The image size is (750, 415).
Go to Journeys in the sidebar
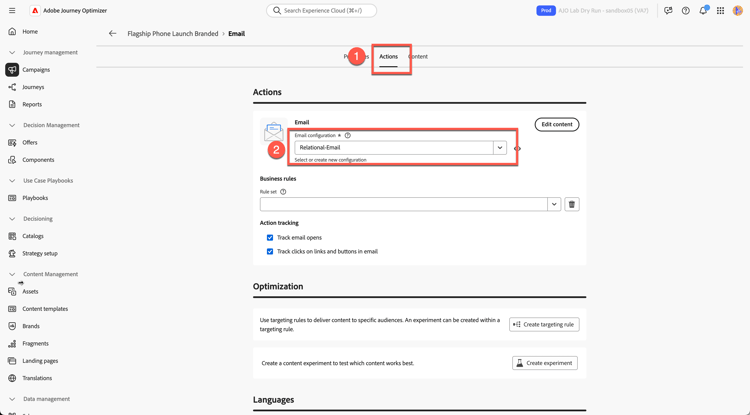(33, 87)
